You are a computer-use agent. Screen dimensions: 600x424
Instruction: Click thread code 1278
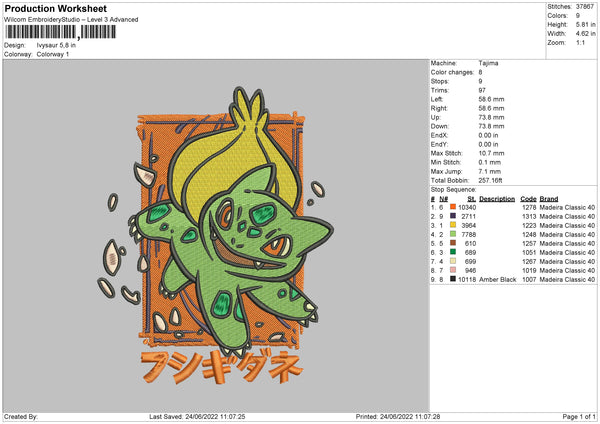(x=529, y=207)
